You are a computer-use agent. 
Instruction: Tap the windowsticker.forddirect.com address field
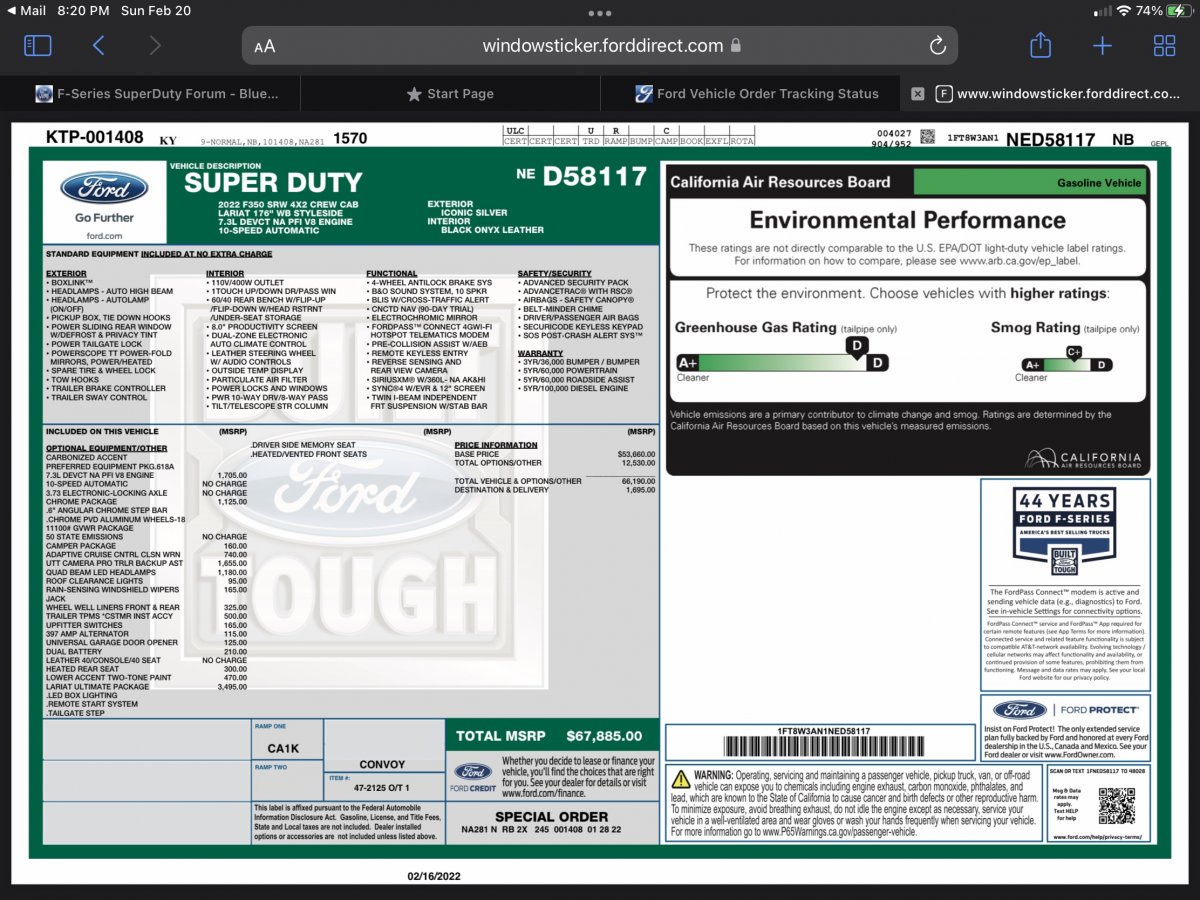pos(600,46)
